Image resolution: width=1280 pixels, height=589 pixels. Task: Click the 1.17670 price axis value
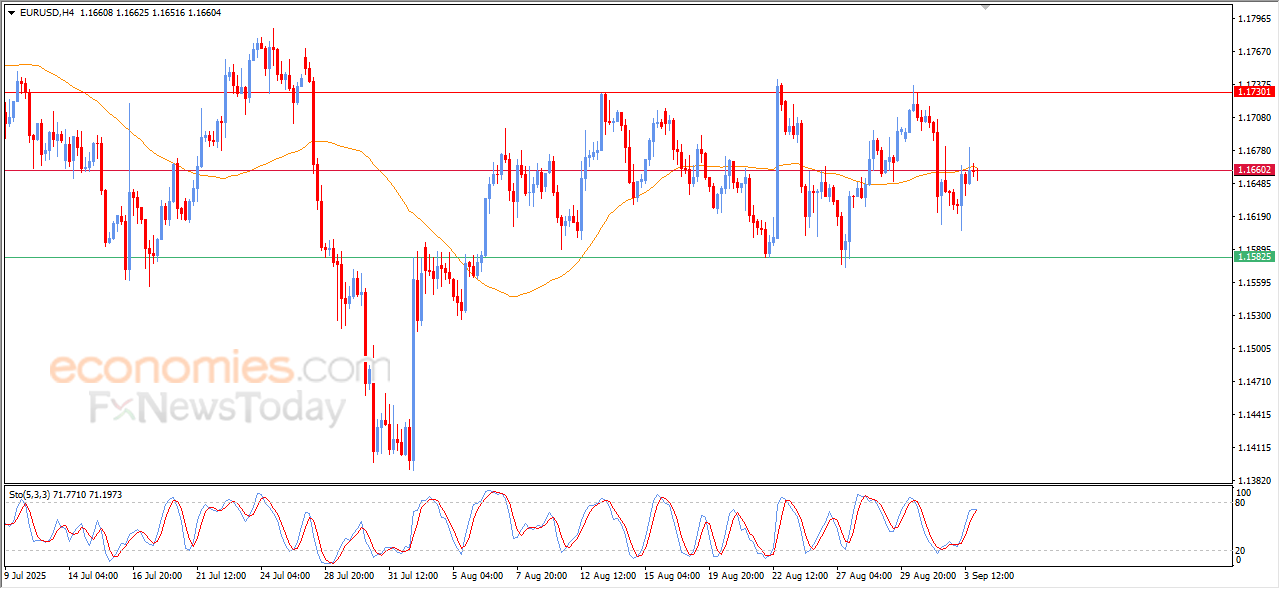(x=1254, y=52)
